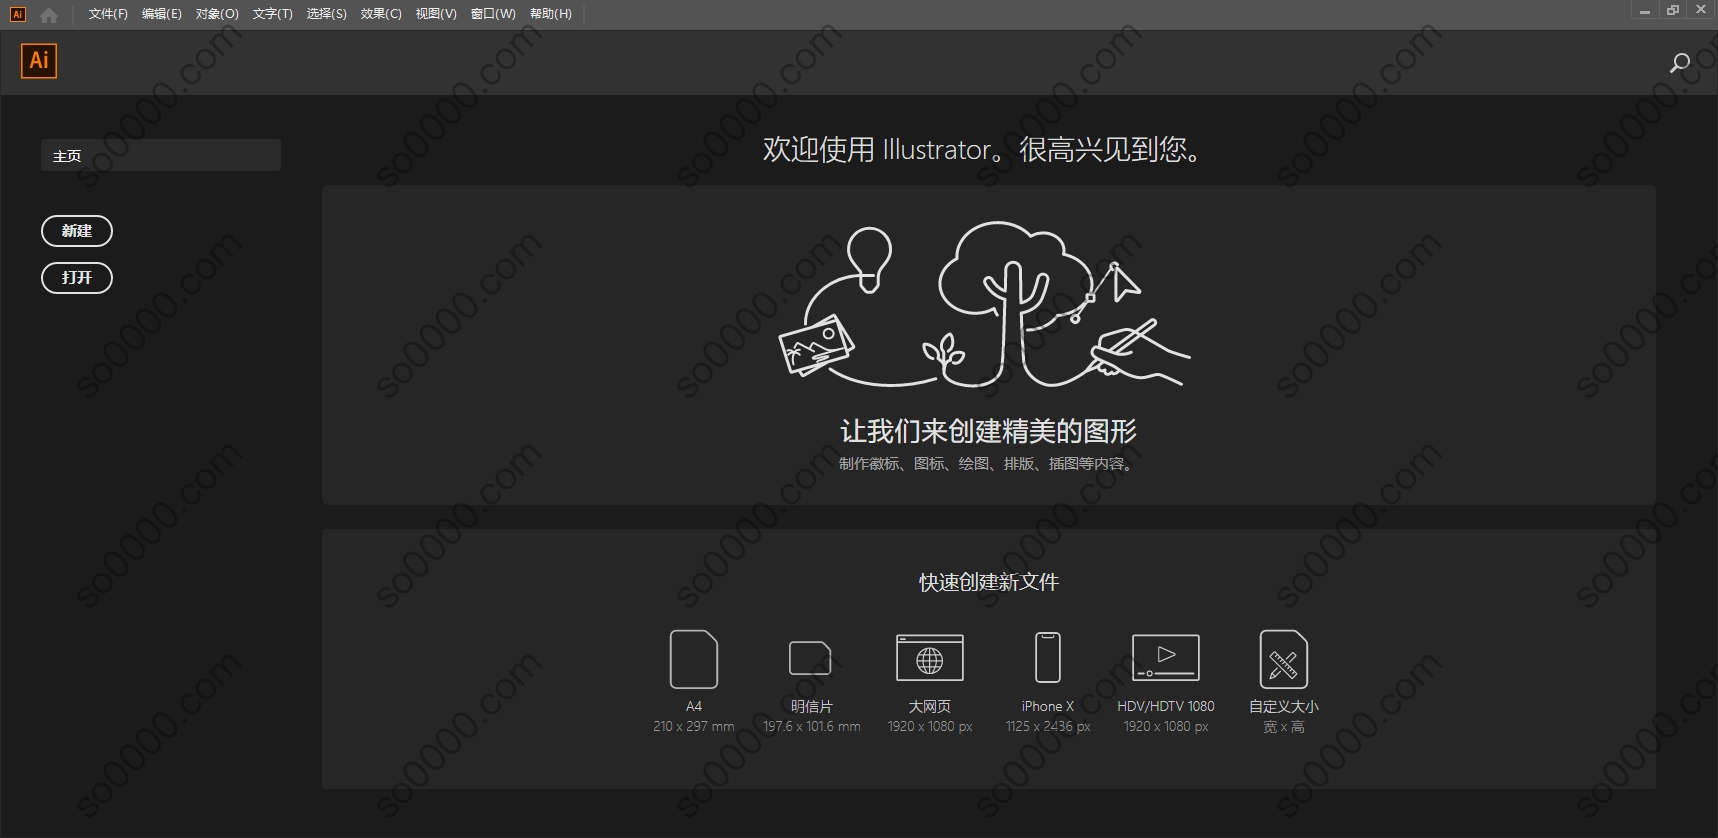
Task: Choose the HDV/HDTV 1080 preset icon
Action: pos(1166,658)
